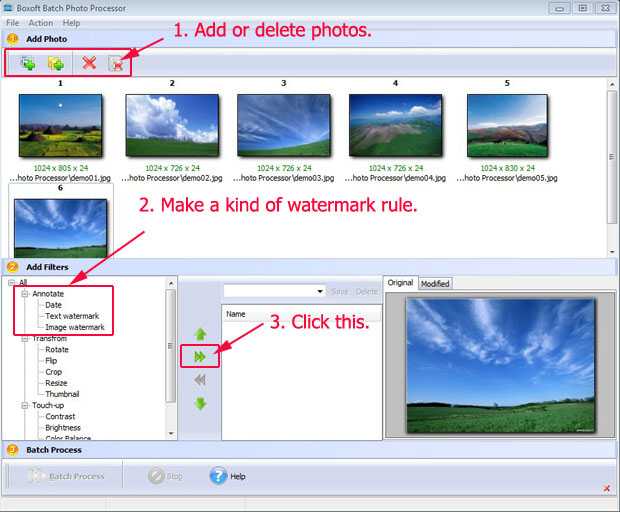The image size is (620, 512).
Task: Click filter tree scrollbar up arrow
Action: [171, 283]
